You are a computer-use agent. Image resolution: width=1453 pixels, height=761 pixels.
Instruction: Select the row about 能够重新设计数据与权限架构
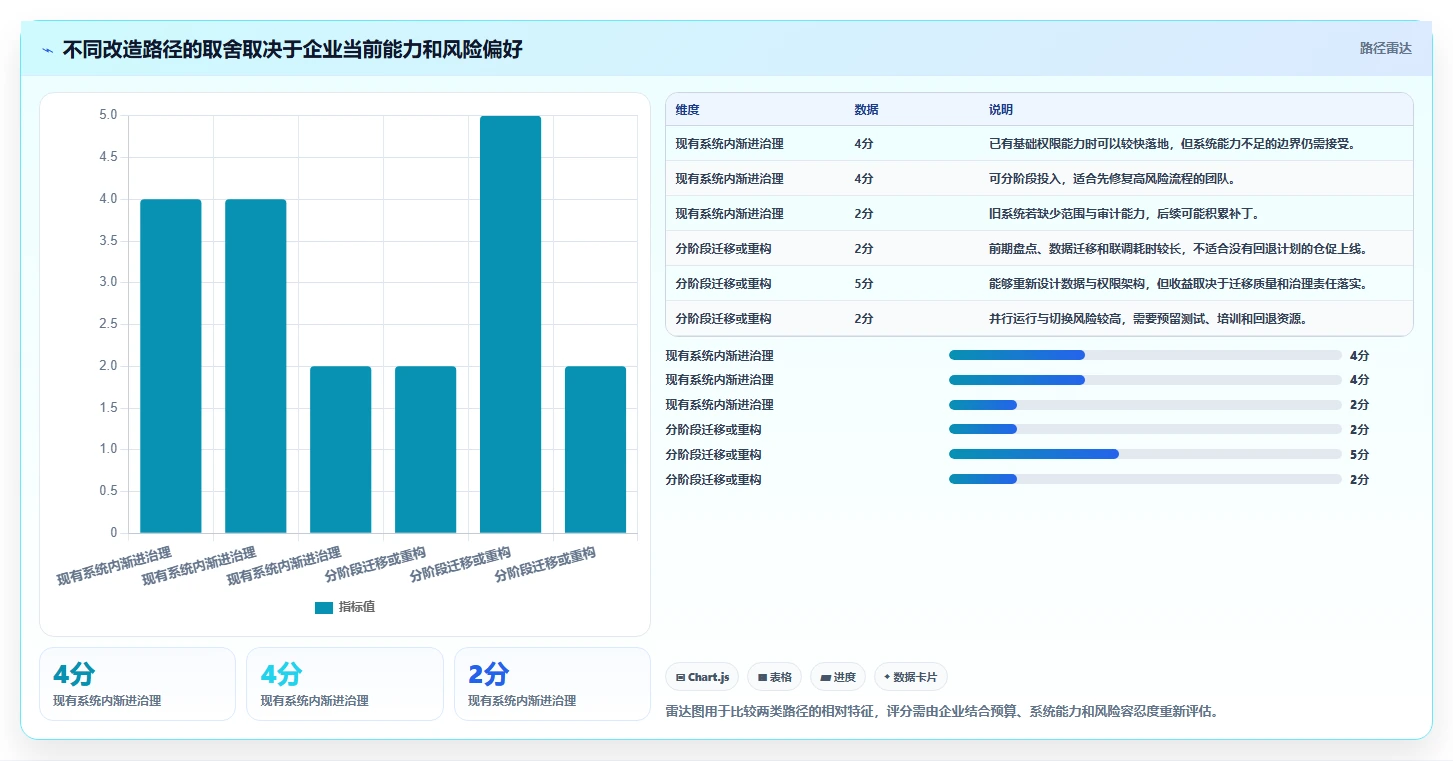click(1039, 283)
